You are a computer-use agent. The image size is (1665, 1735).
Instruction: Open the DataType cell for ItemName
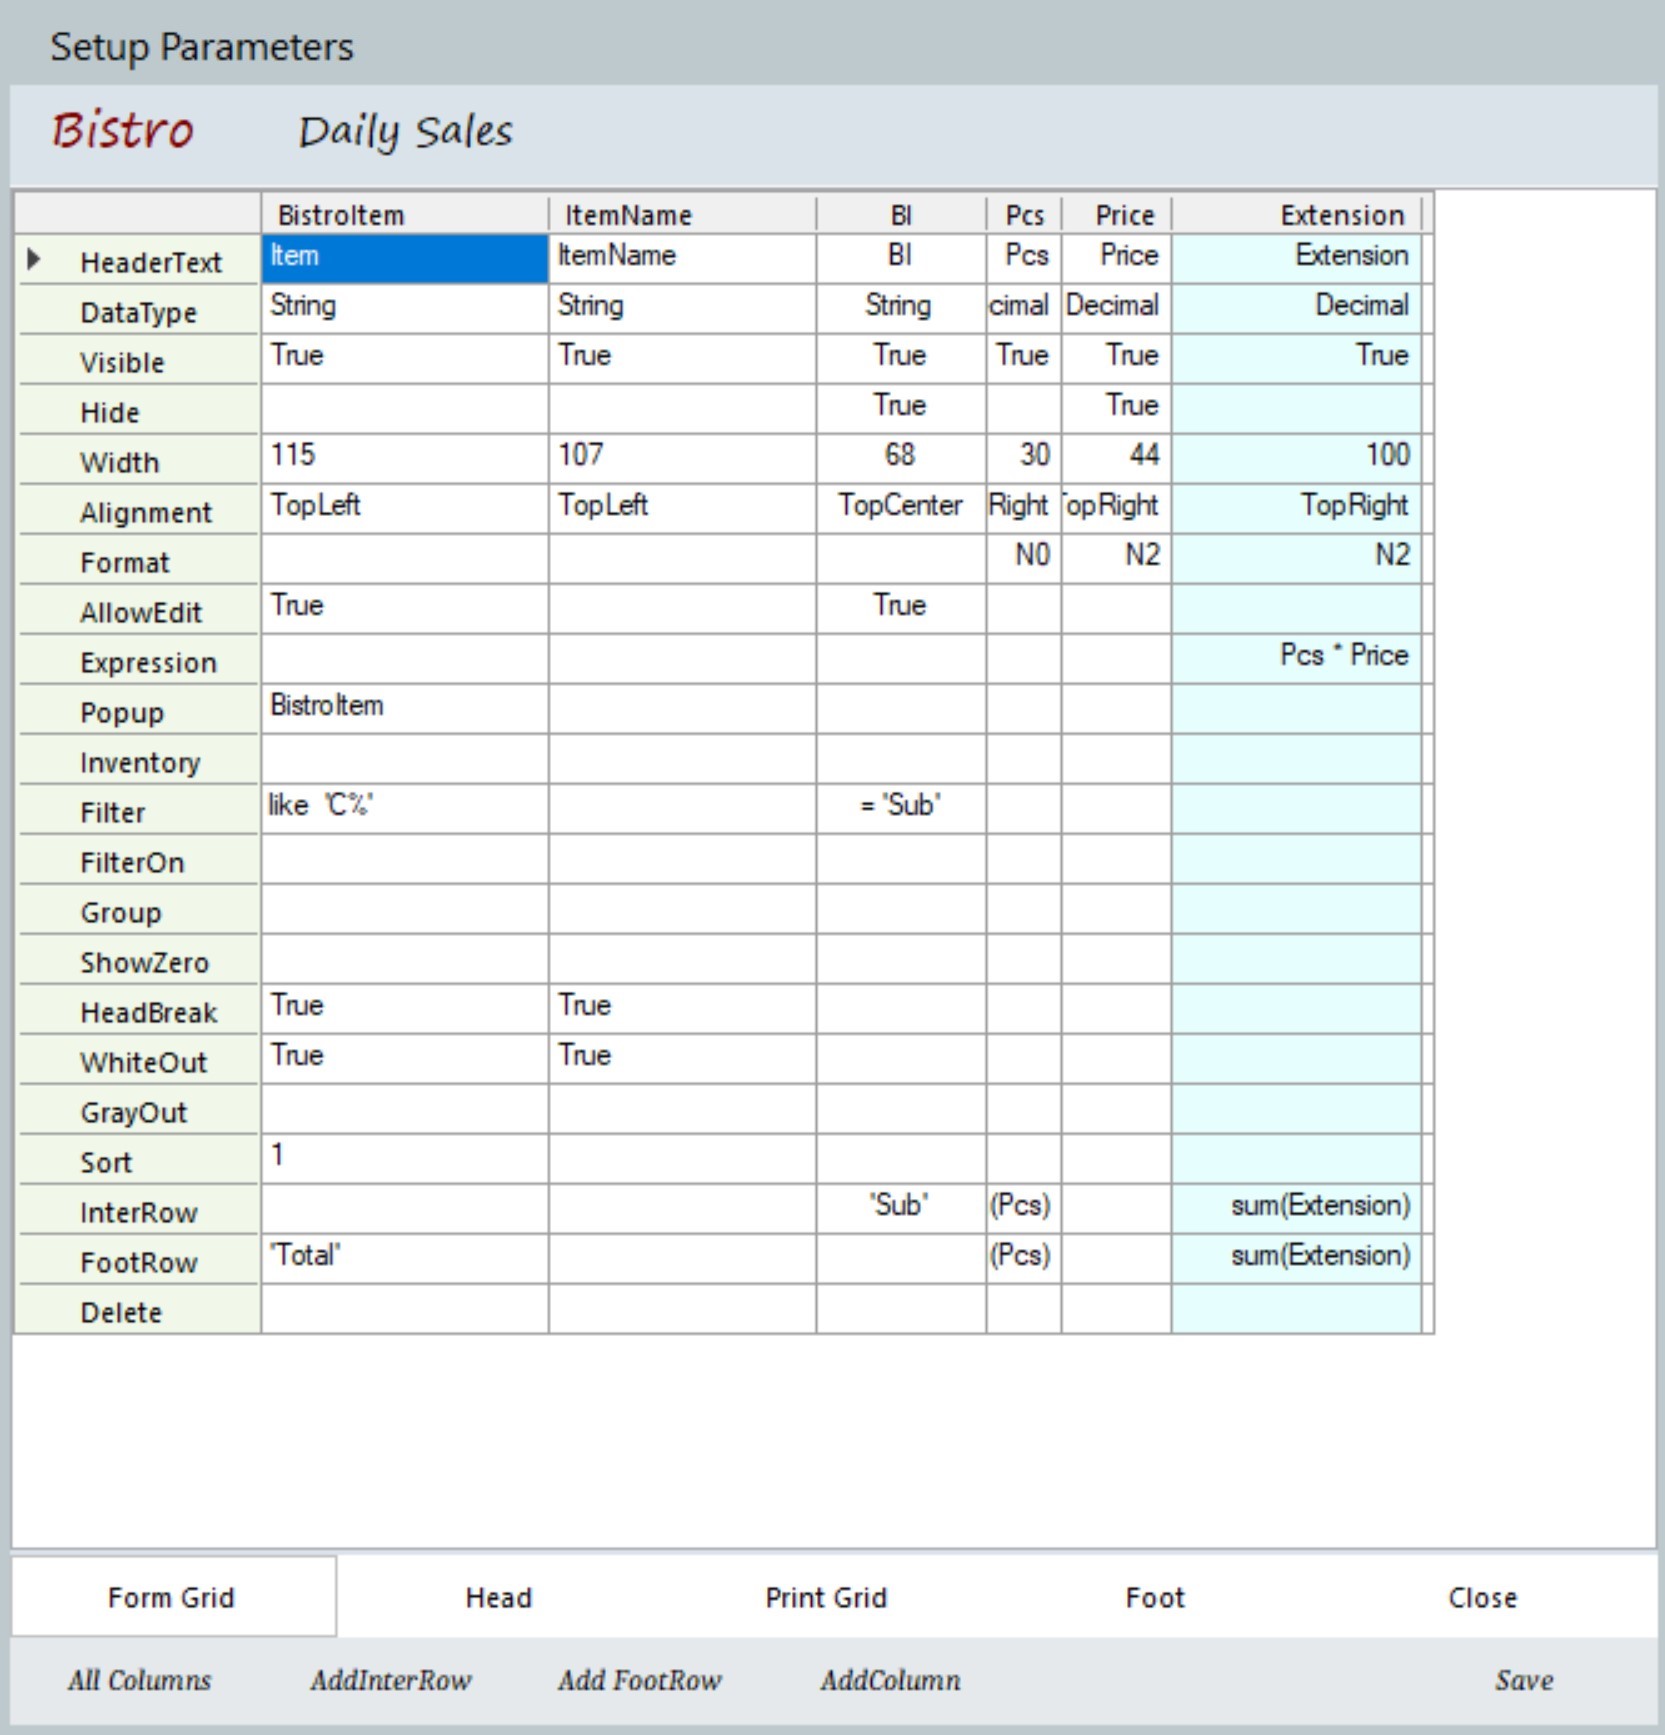click(x=681, y=307)
